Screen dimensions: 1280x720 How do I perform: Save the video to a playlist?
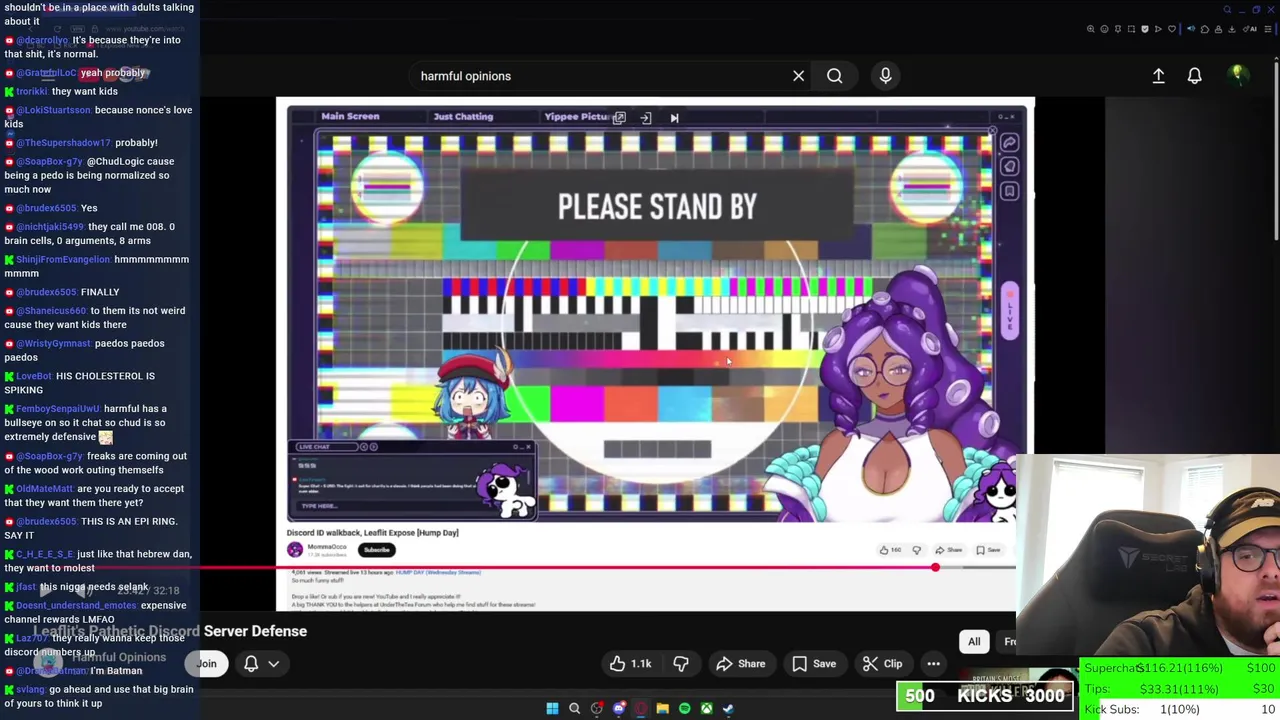pos(814,663)
